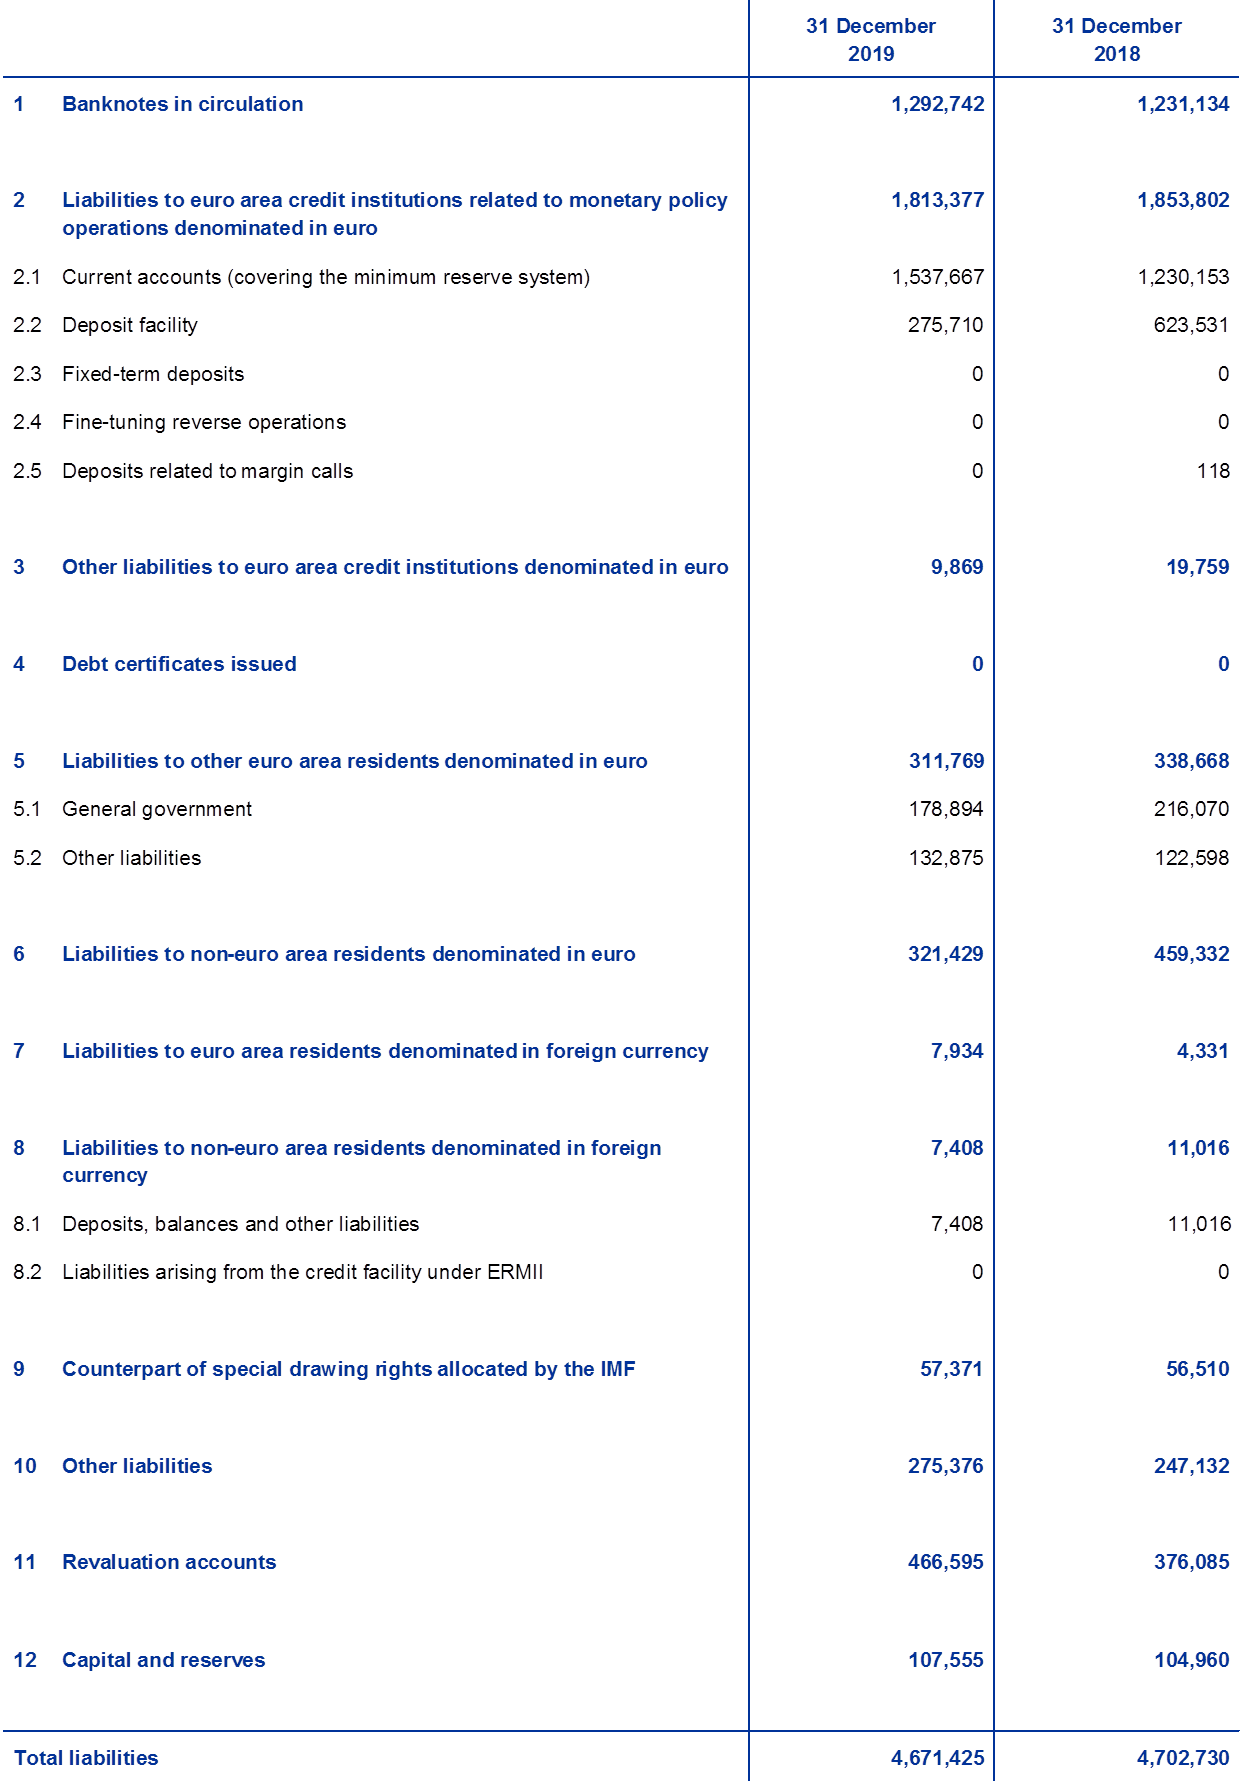
Task: Click the 2019 Banknotes value 1,292,742
Action: [937, 104]
